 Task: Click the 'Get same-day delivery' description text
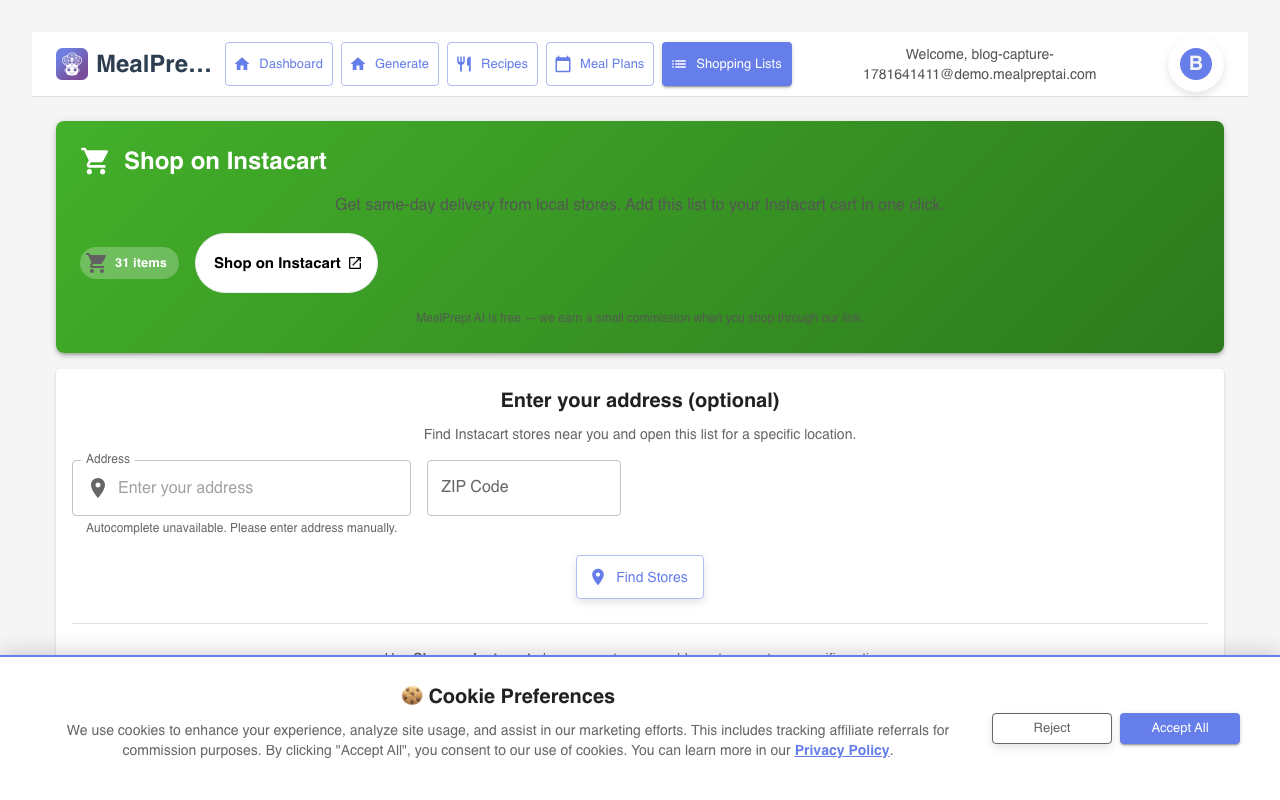[x=640, y=204]
